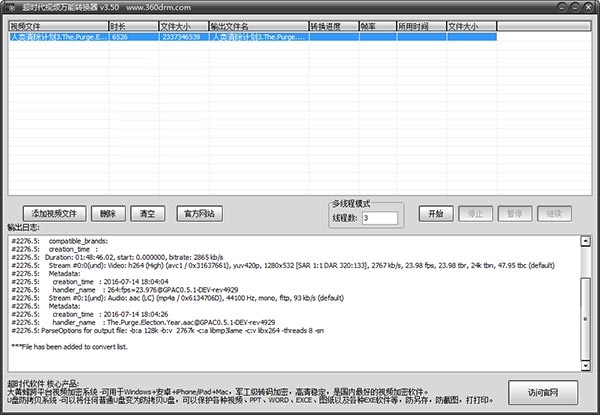Start conversion with the 开始 button
Viewport: 600px width, 415px height.
point(435,213)
